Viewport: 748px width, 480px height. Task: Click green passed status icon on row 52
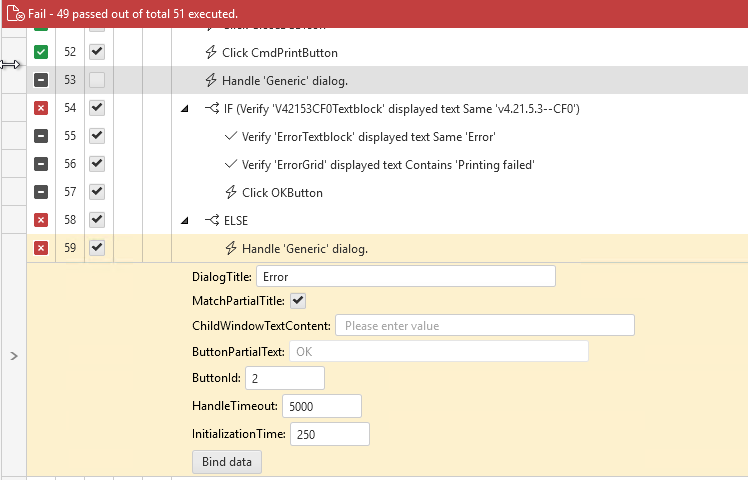tap(41, 52)
